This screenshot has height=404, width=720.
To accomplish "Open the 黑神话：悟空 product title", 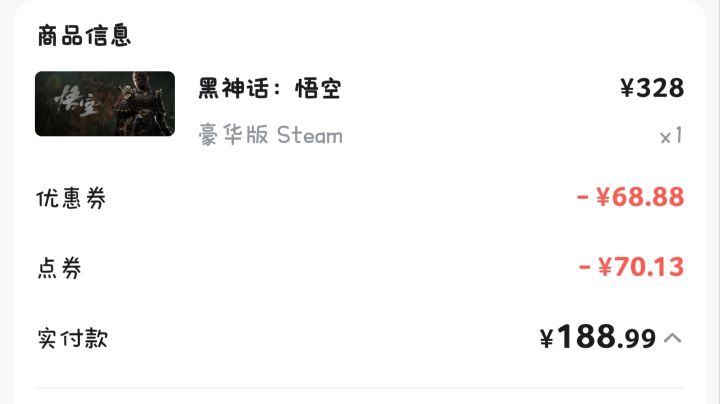I will tap(270, 88).
